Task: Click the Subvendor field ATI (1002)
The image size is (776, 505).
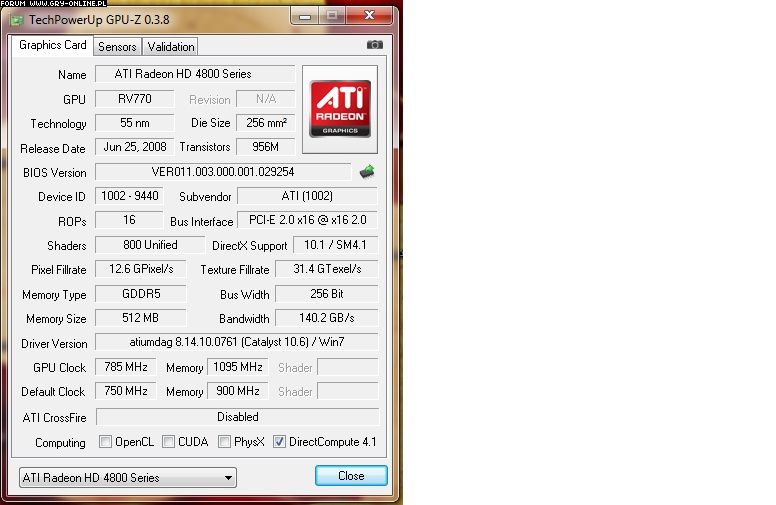Action: click(307, 196)
